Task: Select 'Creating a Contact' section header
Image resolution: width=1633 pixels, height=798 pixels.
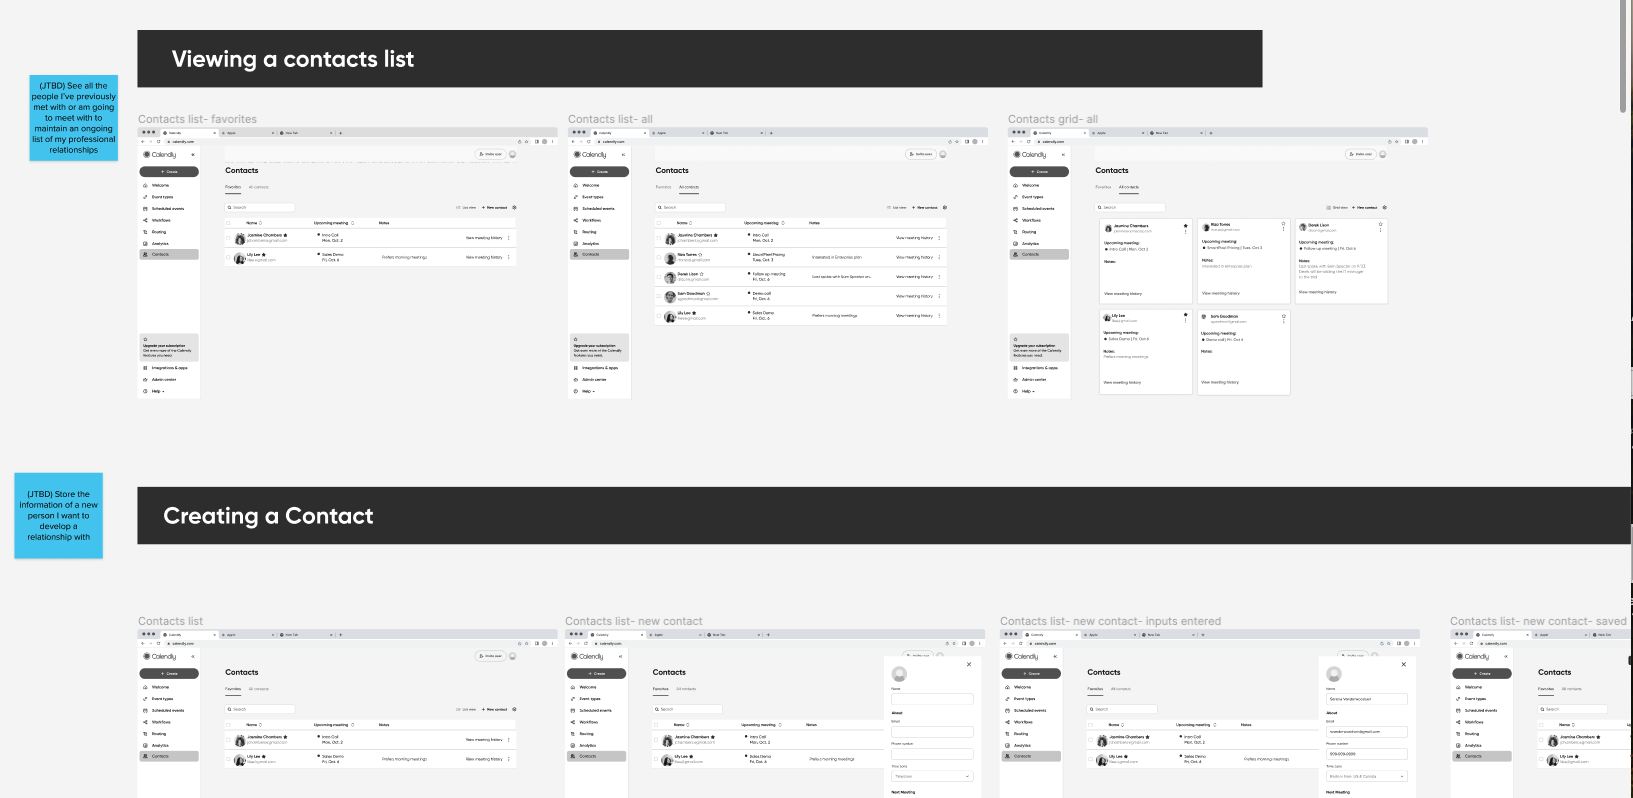Action: click(885, 516)
